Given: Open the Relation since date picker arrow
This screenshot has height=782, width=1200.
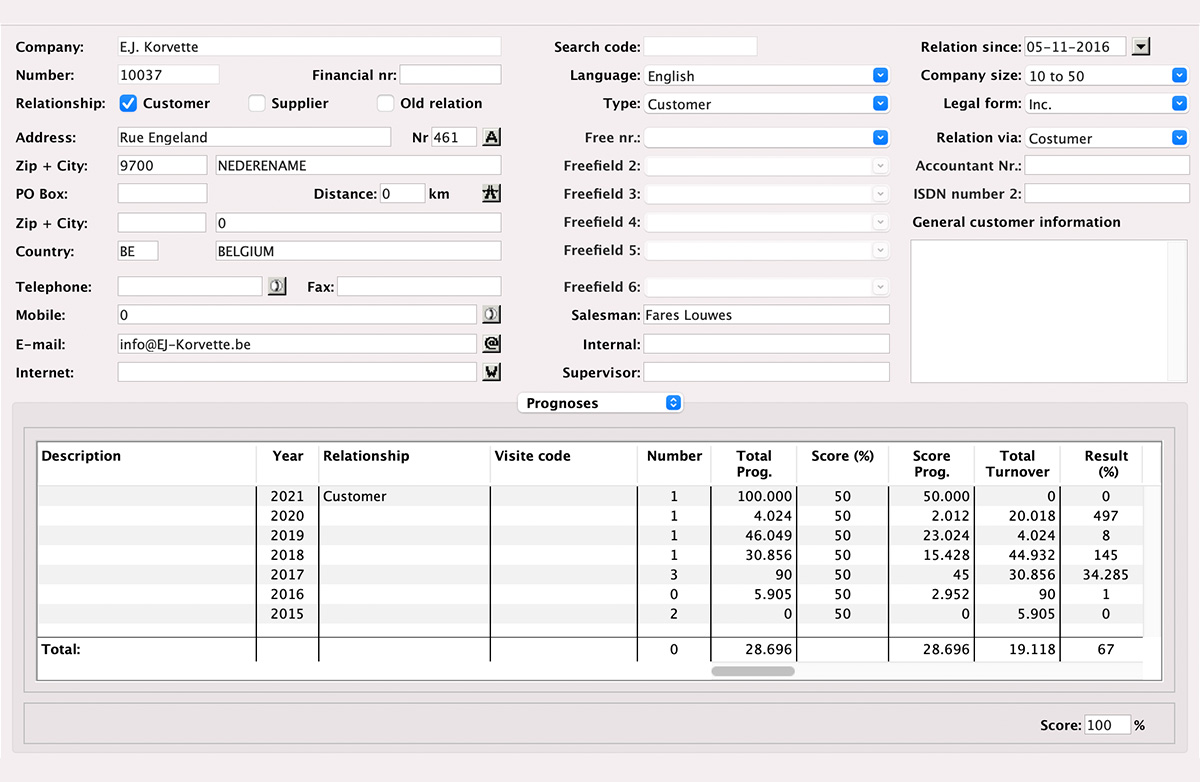Looking at the screenshot, I should tap(1143, 46).
